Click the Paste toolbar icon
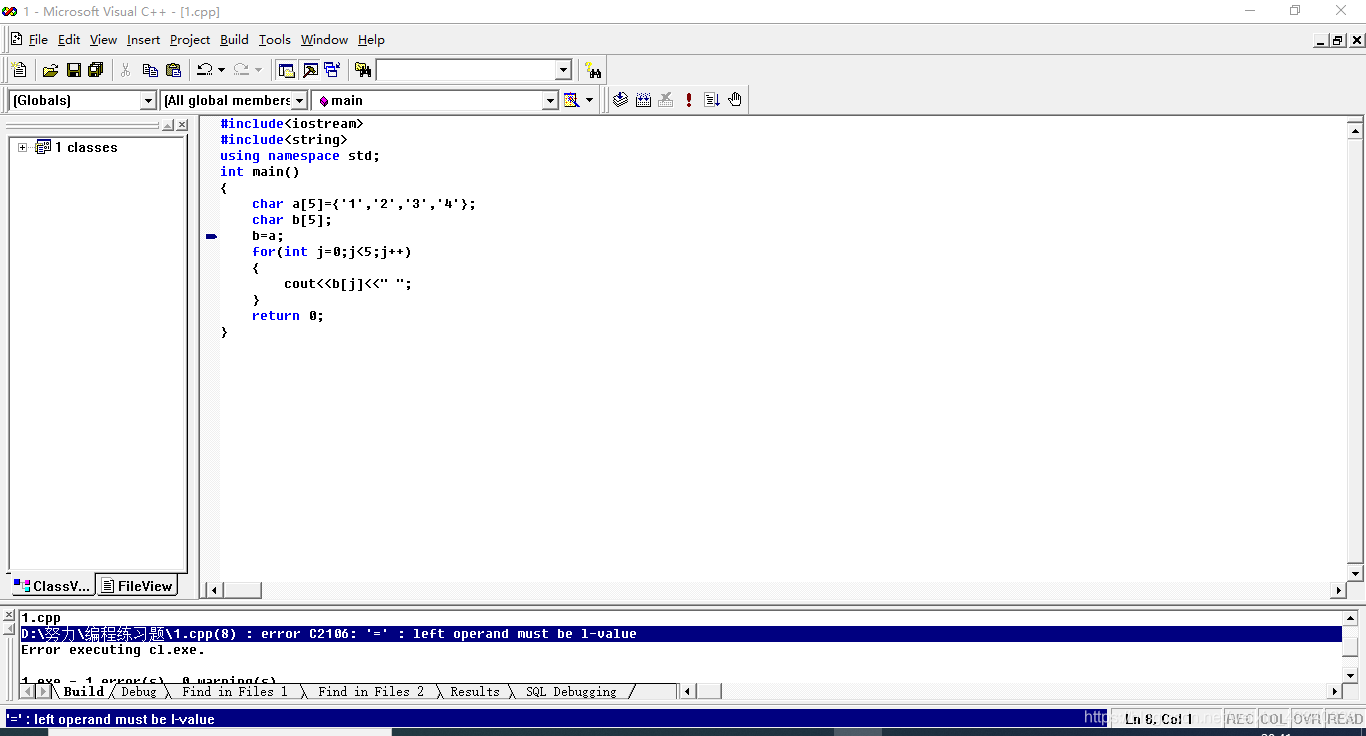Screen dimensions: 1366x736 point(174,69)
